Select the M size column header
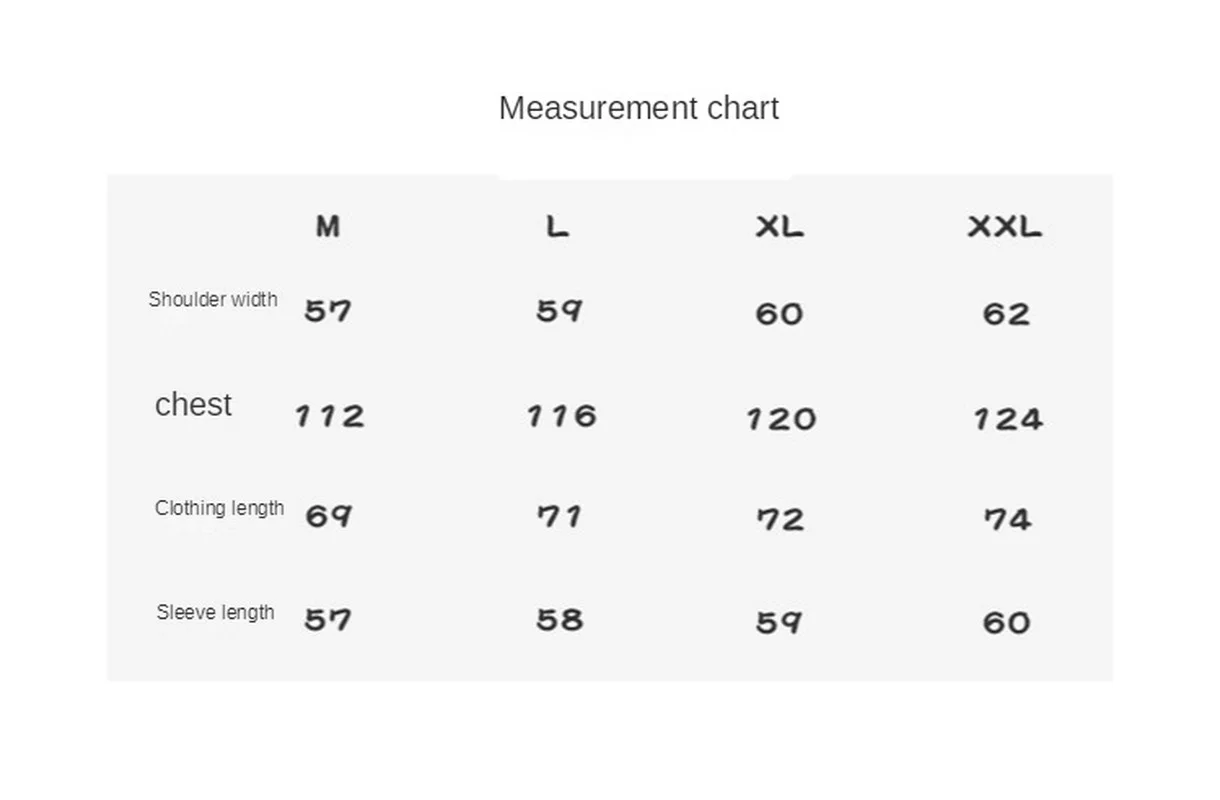1220x800 pixels. pos(328,227)
